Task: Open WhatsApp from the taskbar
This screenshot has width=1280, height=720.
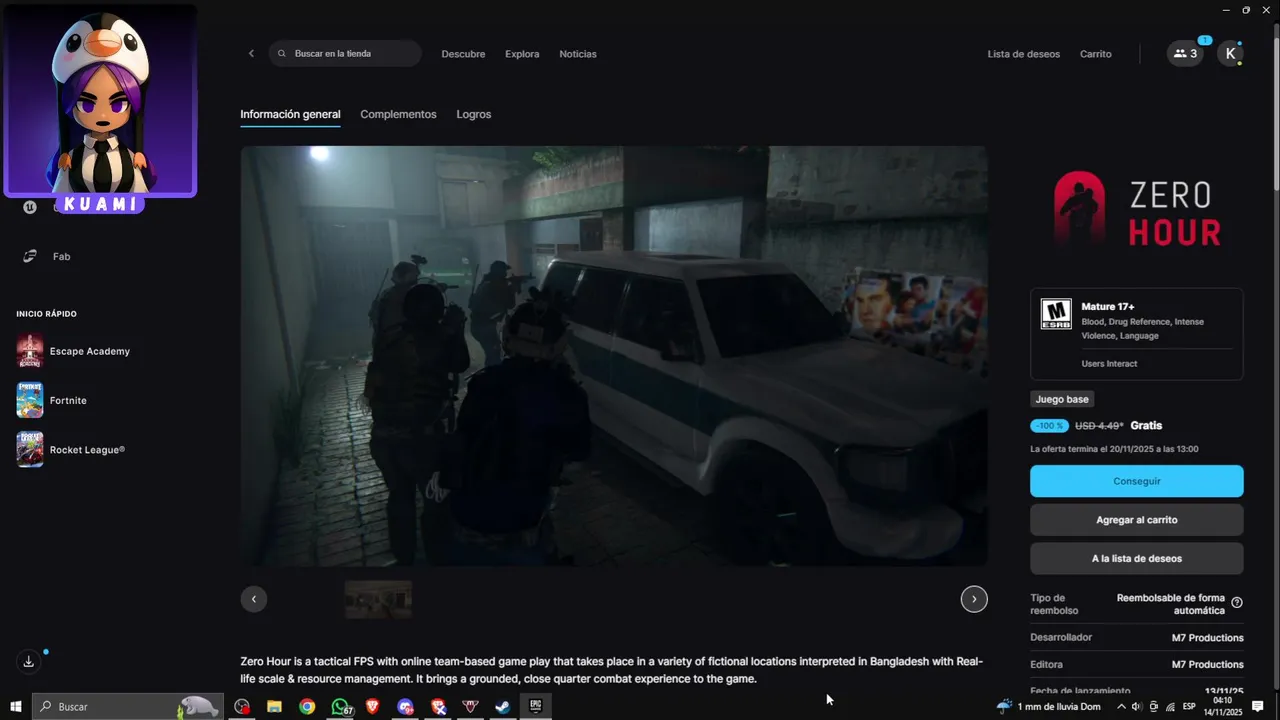Action: (340, 706)
